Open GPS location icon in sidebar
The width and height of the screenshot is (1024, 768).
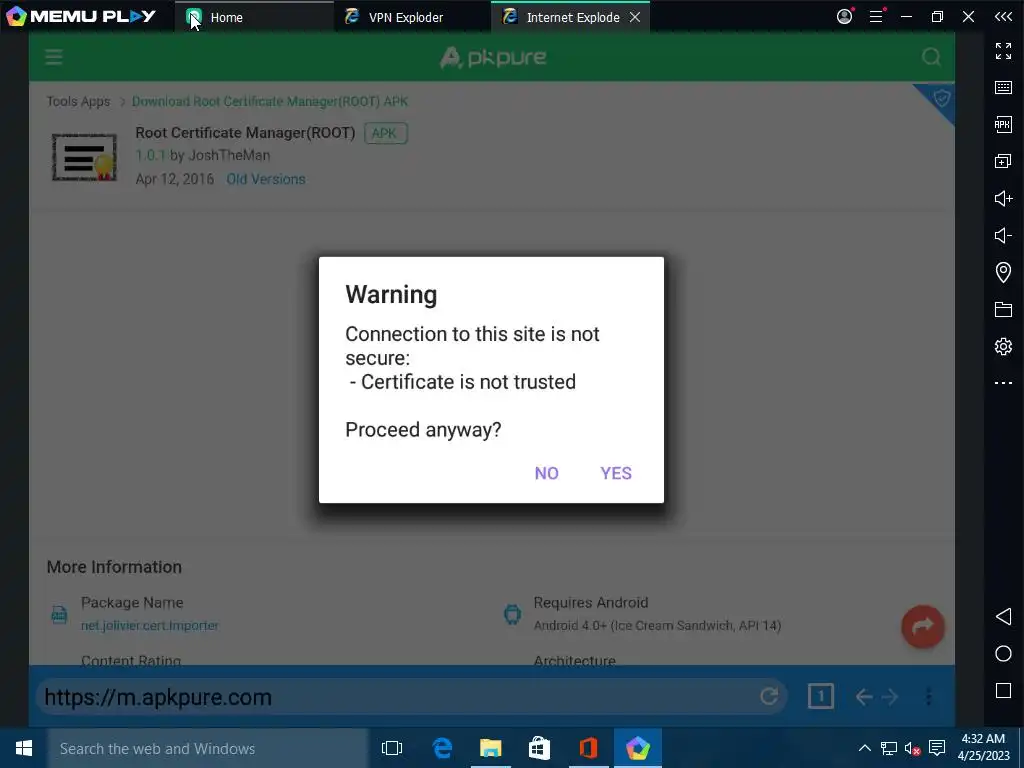coord(1003,272)
